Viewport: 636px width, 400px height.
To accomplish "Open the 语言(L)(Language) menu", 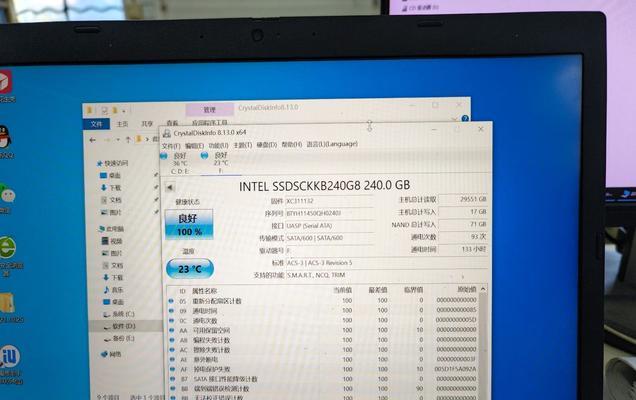I will [332, 144].
